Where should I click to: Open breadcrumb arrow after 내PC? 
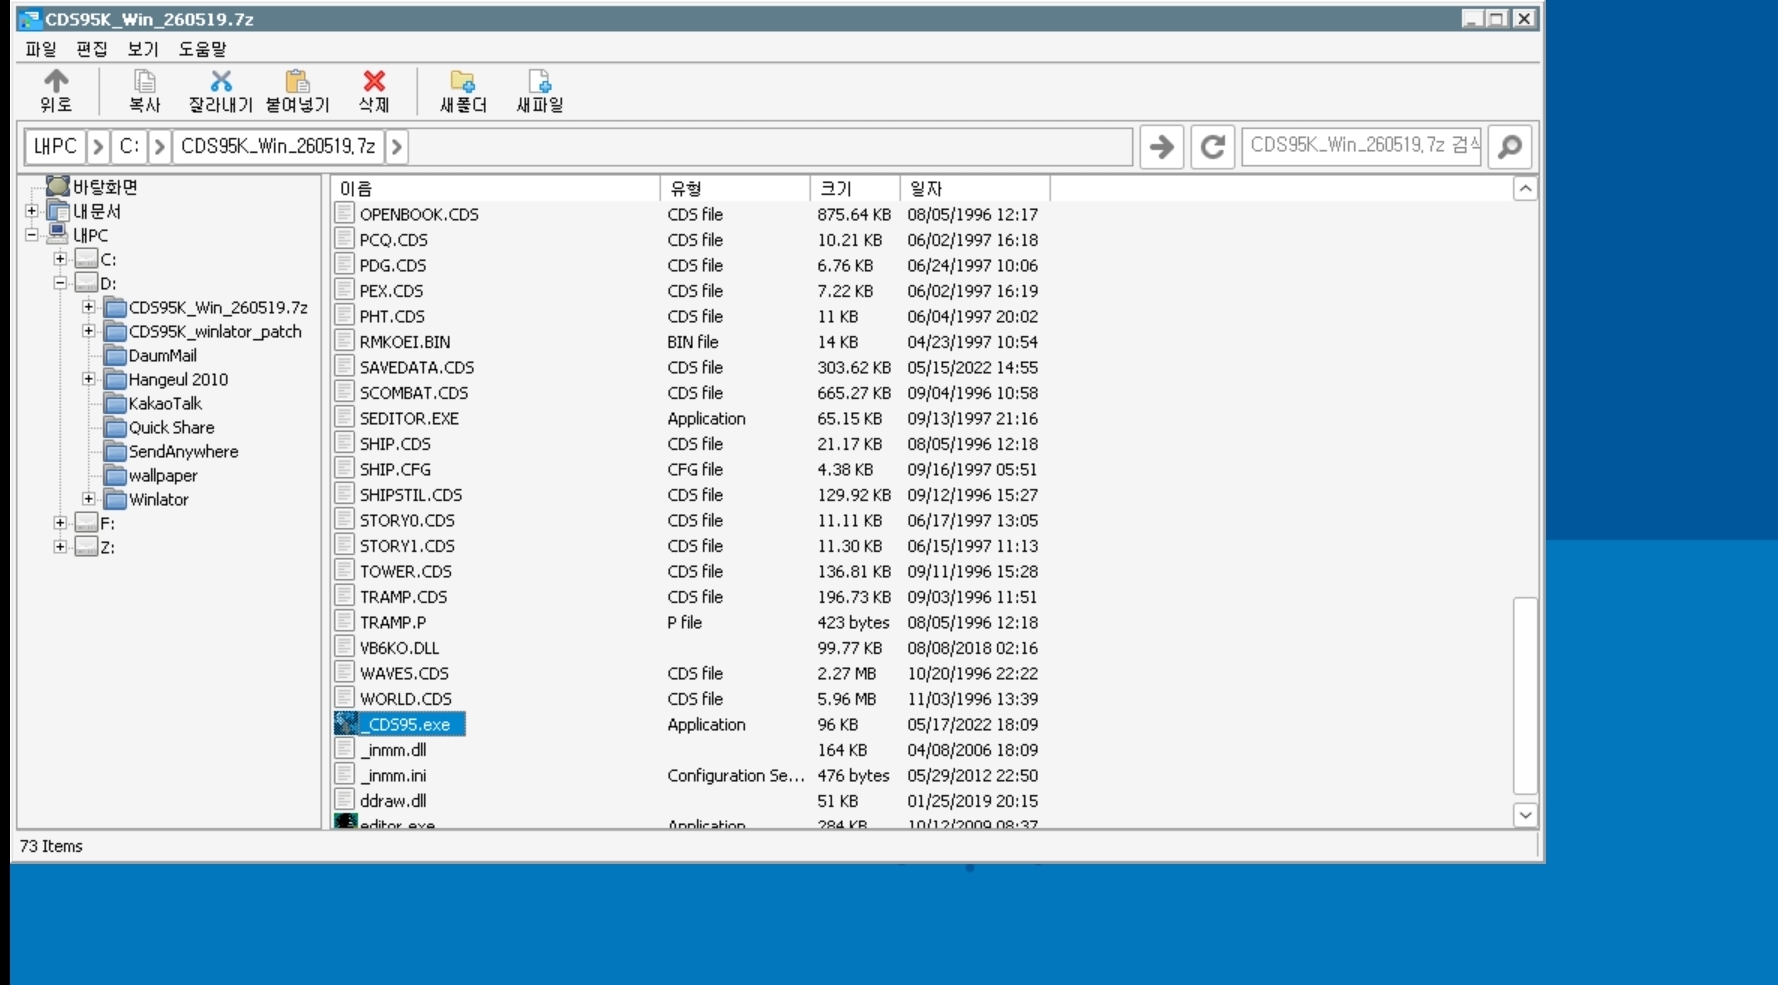pos(98,147)
